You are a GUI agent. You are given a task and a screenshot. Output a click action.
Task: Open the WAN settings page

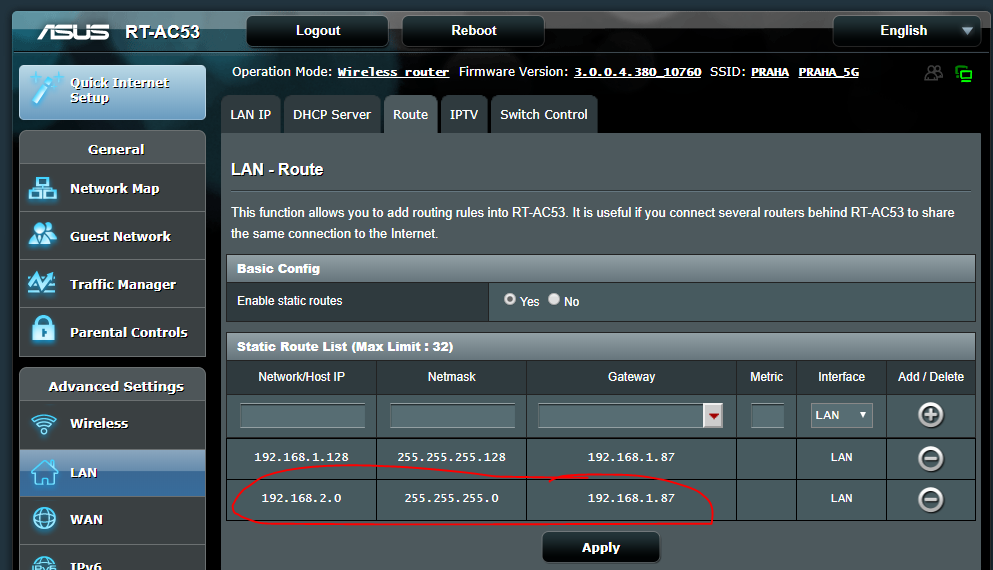pos(112,520)
